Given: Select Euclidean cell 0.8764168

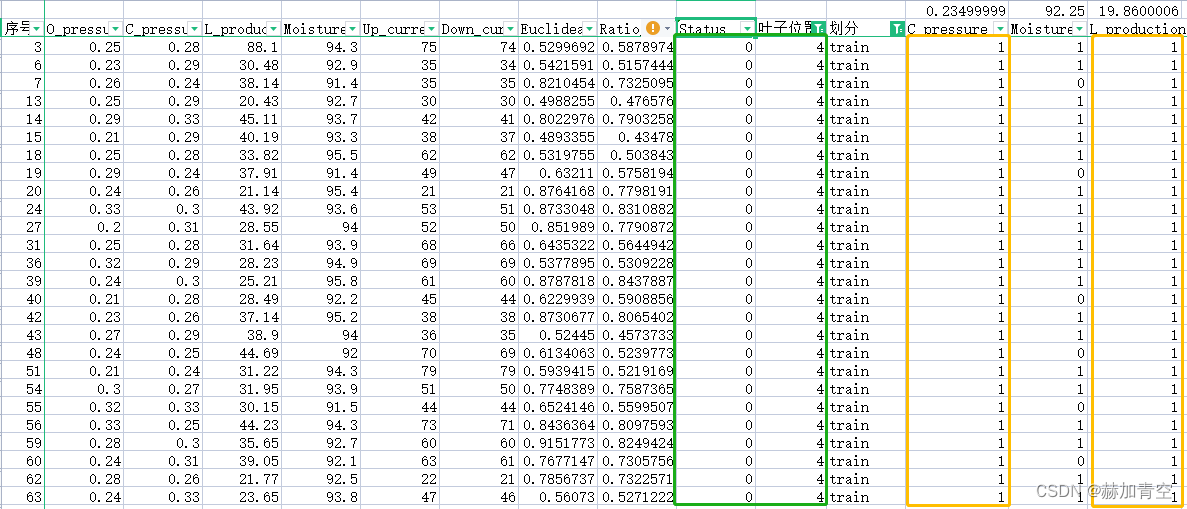Looking at the screenshot, I should tap(558, 191).
